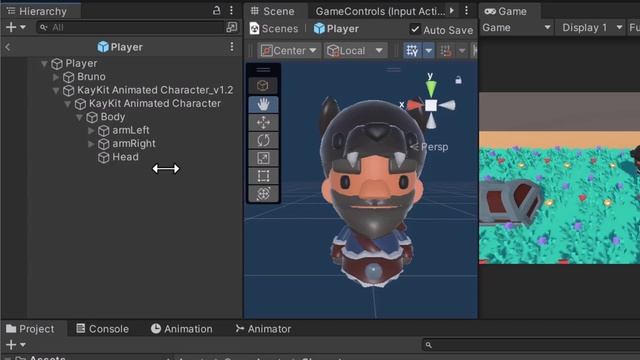Click the Project panel plus create button
Screen dimensions: 640x360
click(x=11, y=345)
